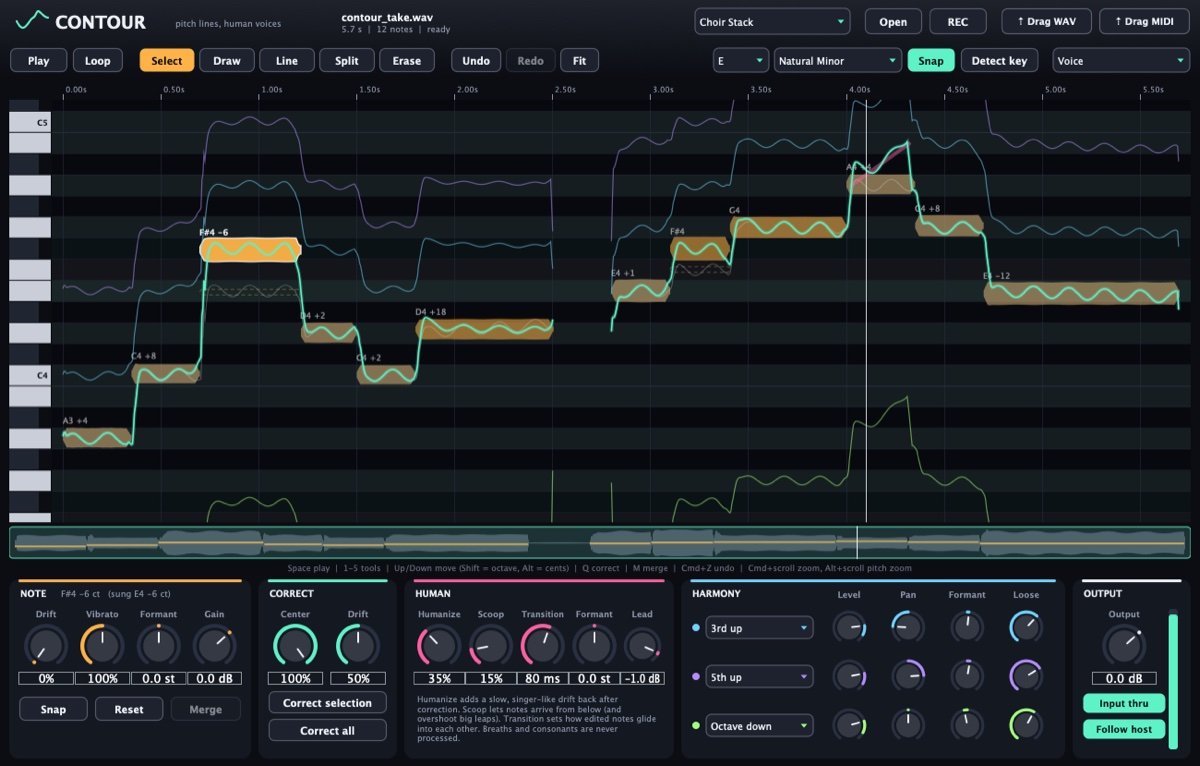The image size is (1200, 766).
Task: Click the Scoop knob
Action: click(x=491, y=646)
